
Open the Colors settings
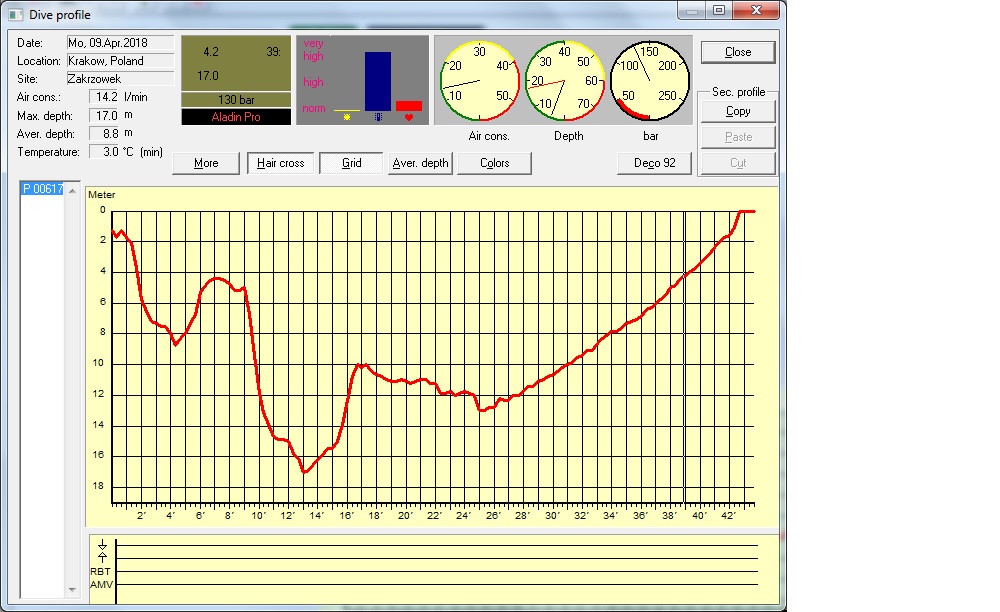click(494, 163)
